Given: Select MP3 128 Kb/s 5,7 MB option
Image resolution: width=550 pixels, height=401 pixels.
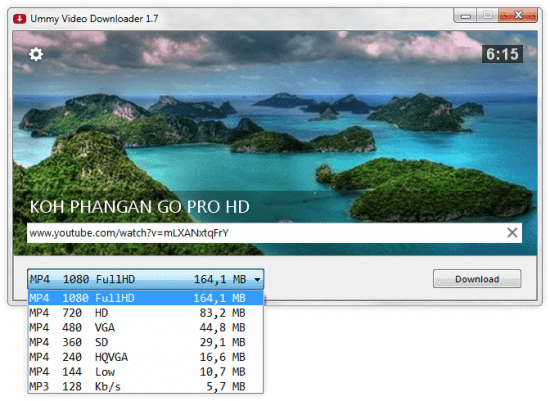Looking at the screenshot, I should tap(146, 386).
